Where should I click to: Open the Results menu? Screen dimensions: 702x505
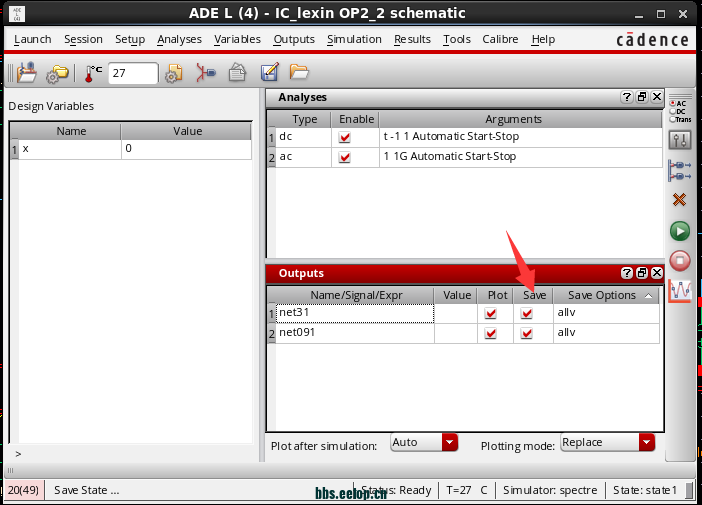point(412,39)
